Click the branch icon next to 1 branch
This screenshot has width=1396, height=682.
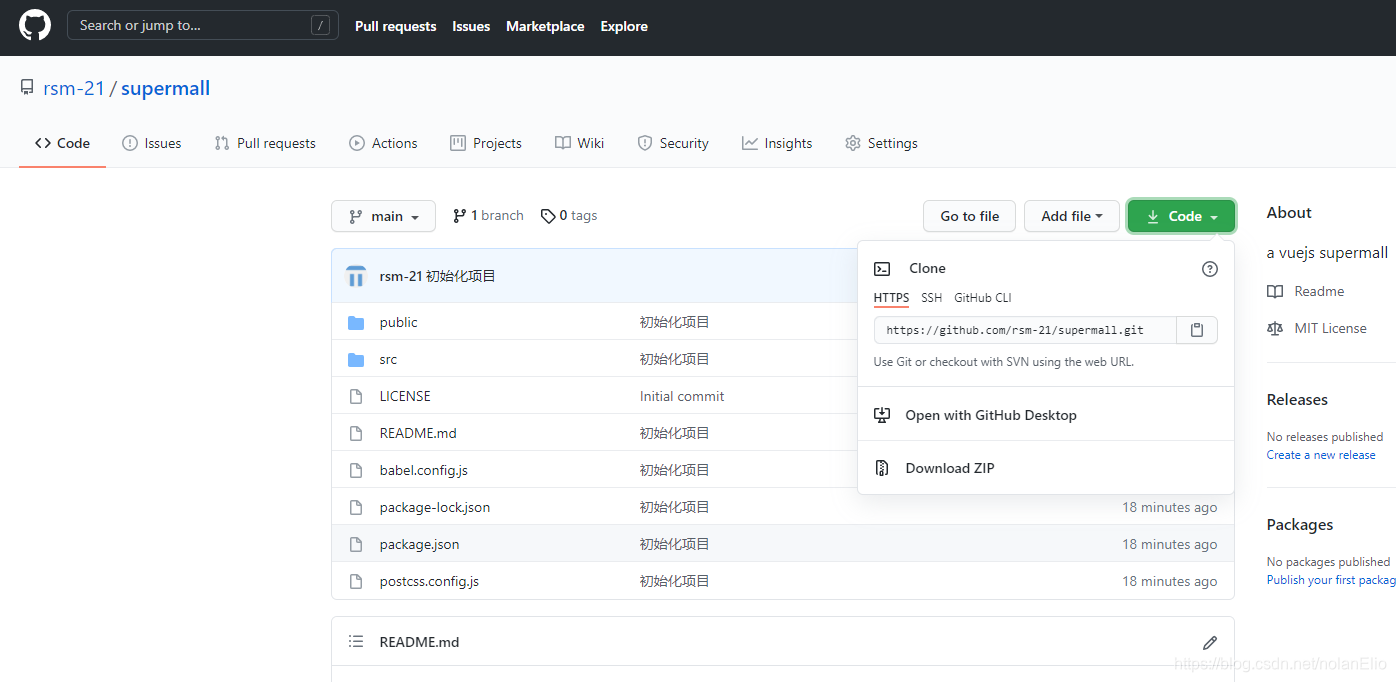point(460,216)
